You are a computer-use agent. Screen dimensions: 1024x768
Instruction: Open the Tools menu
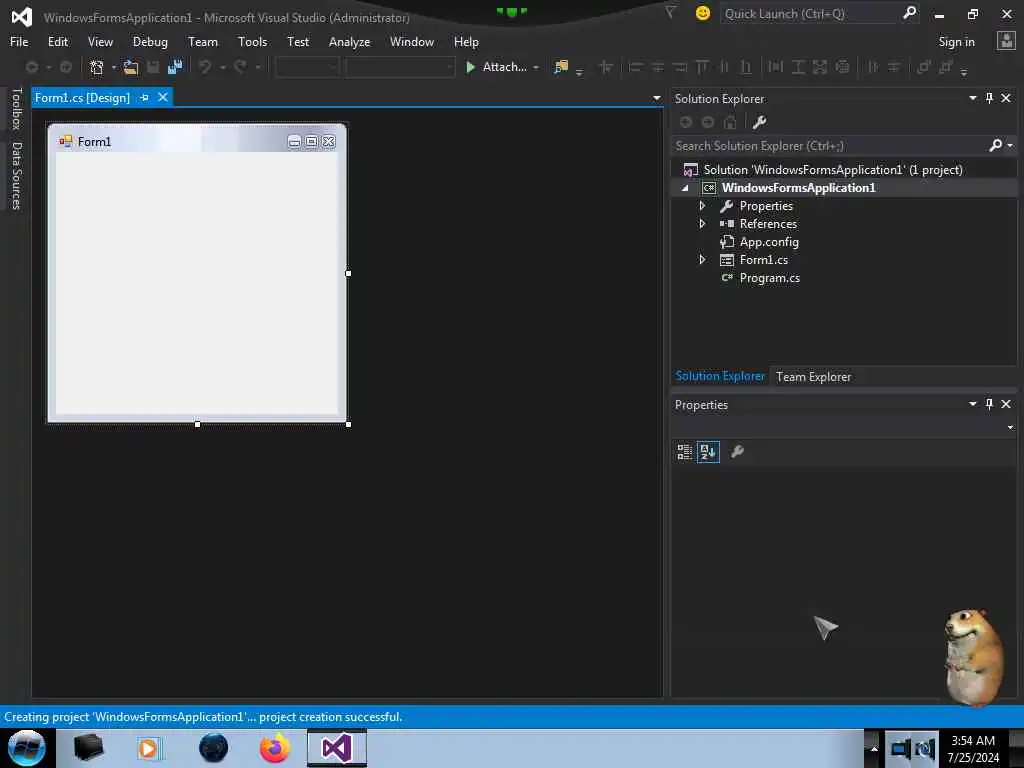252,42
